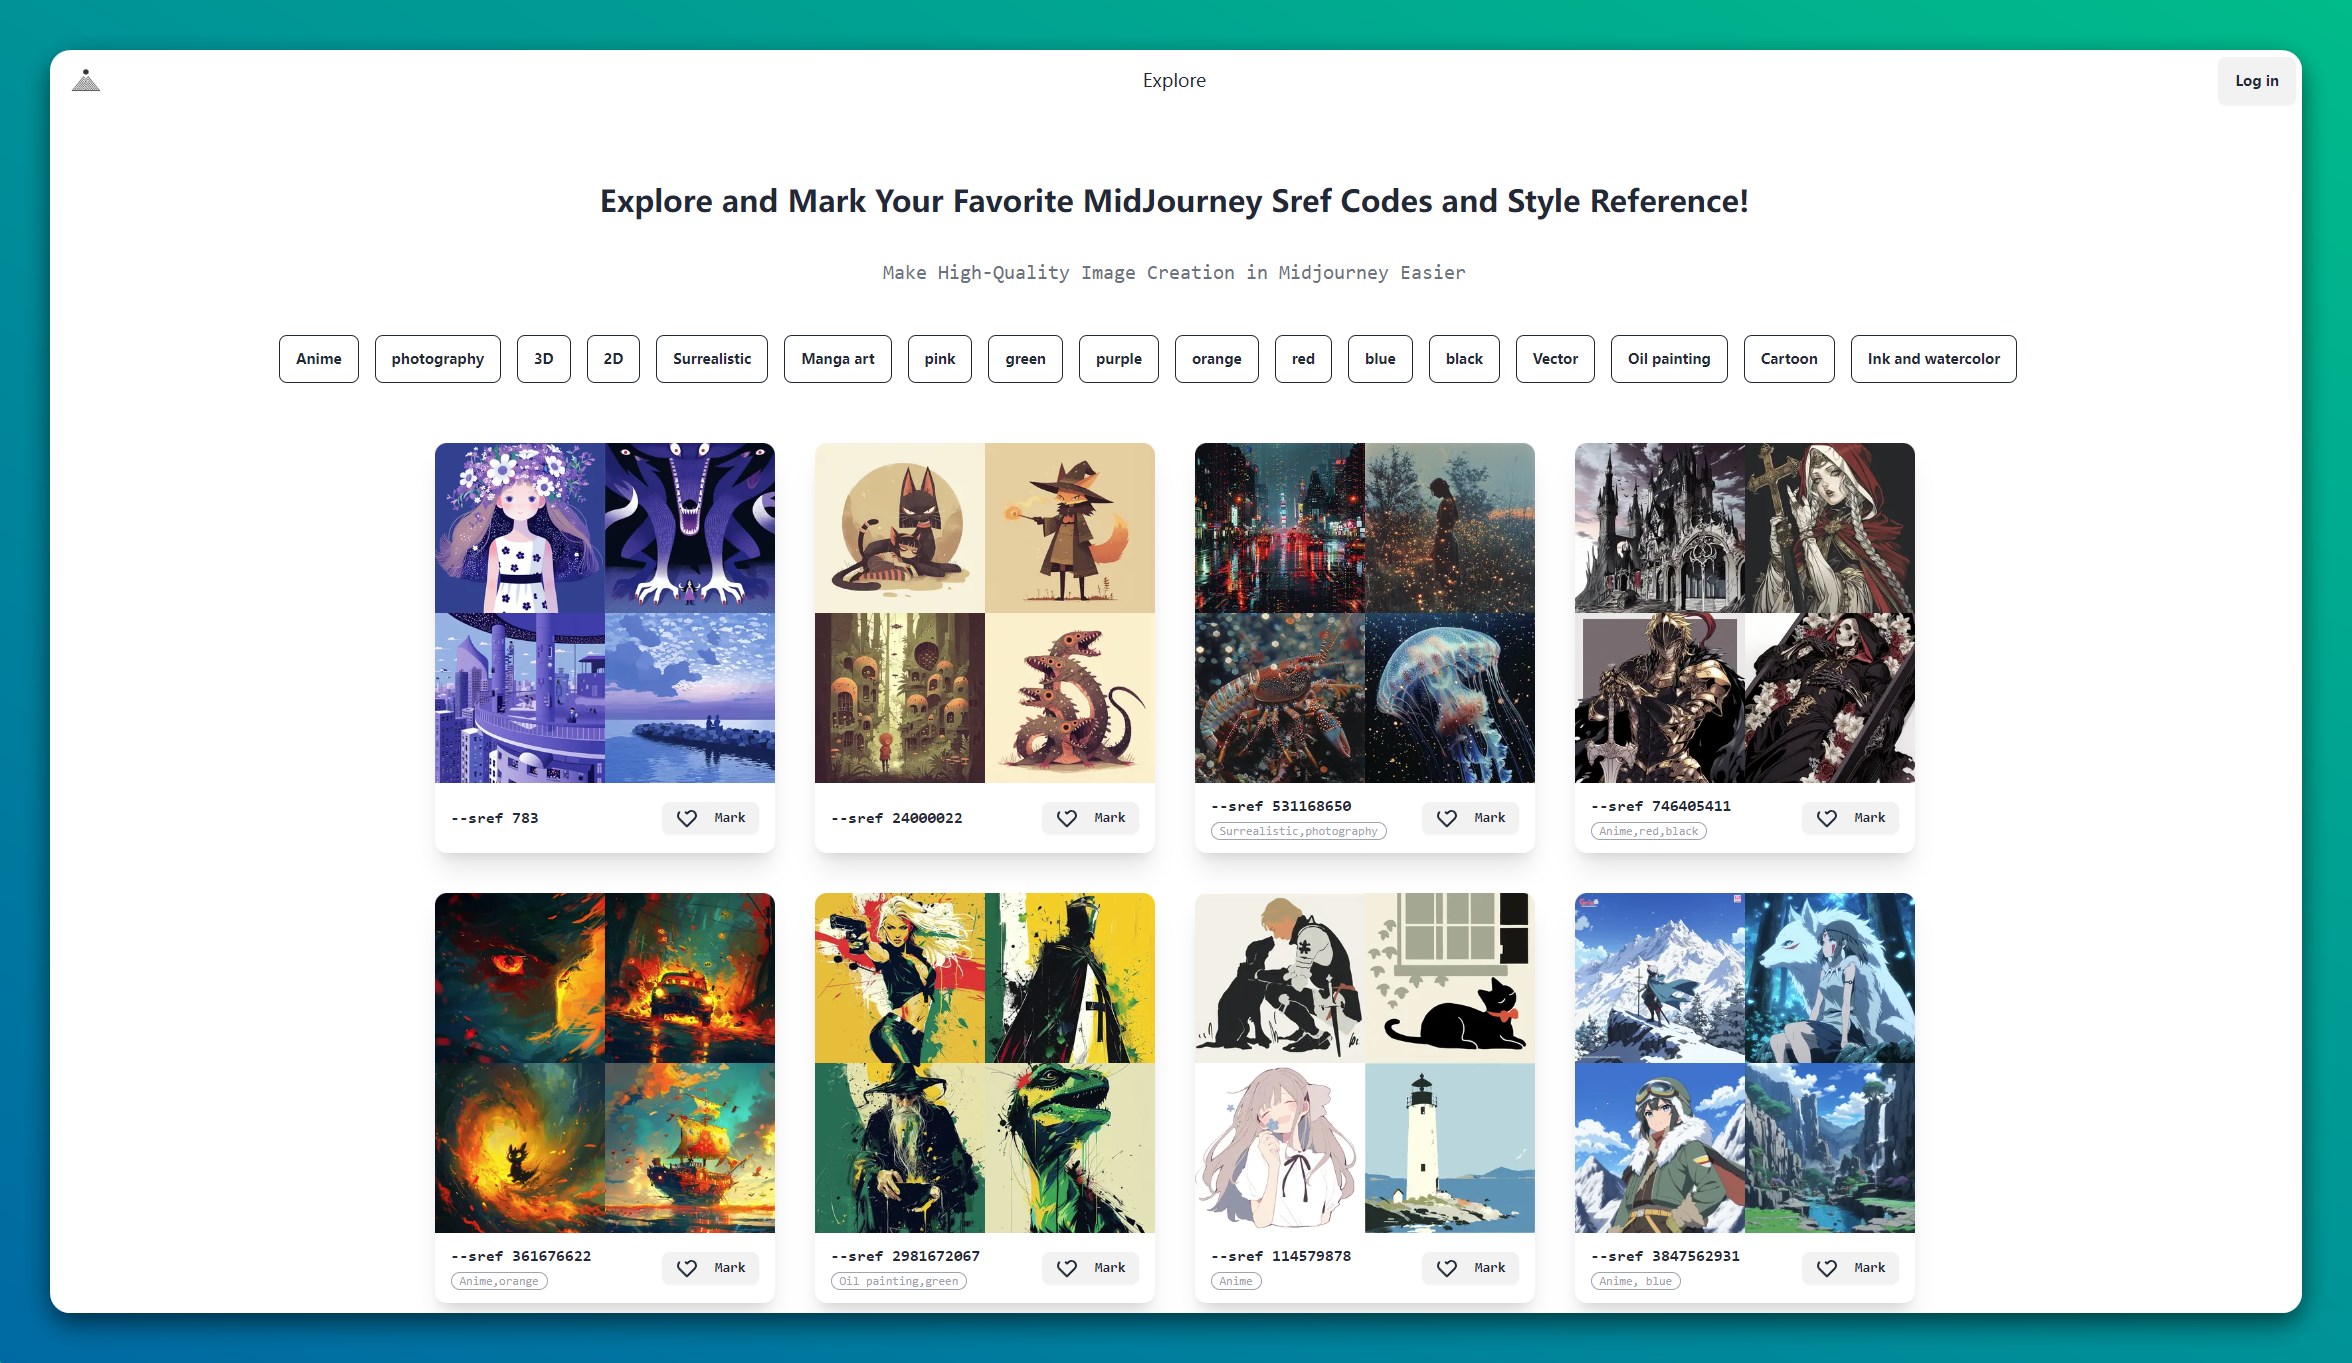Screen dimensions: 2352x1363
Task: Click the site logo icon top left
Action: pos(86,78)
